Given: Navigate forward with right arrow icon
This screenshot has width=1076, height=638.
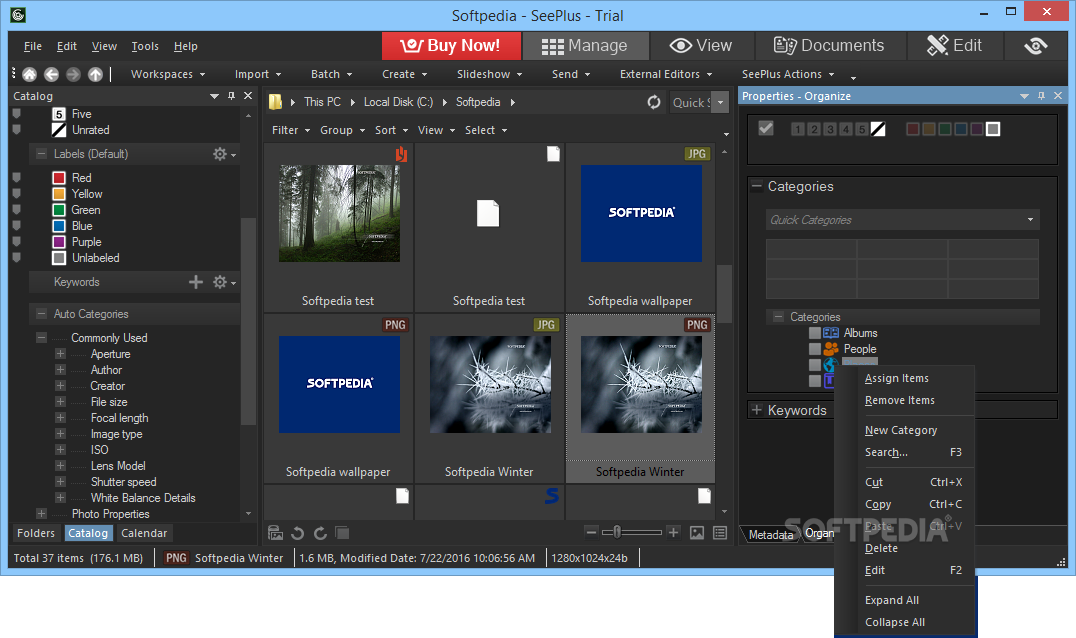Looking at the screenshot, I should [73, 74].
